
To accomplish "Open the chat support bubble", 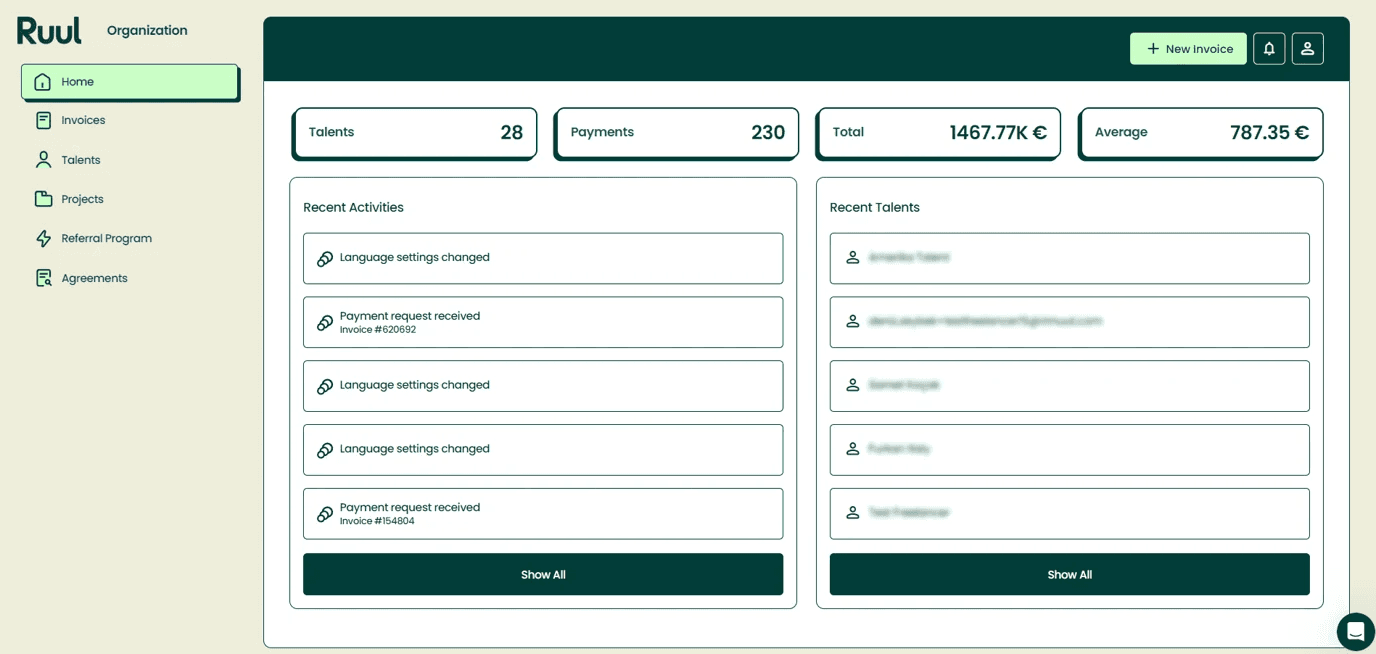I will click(x=1355, y=632).
